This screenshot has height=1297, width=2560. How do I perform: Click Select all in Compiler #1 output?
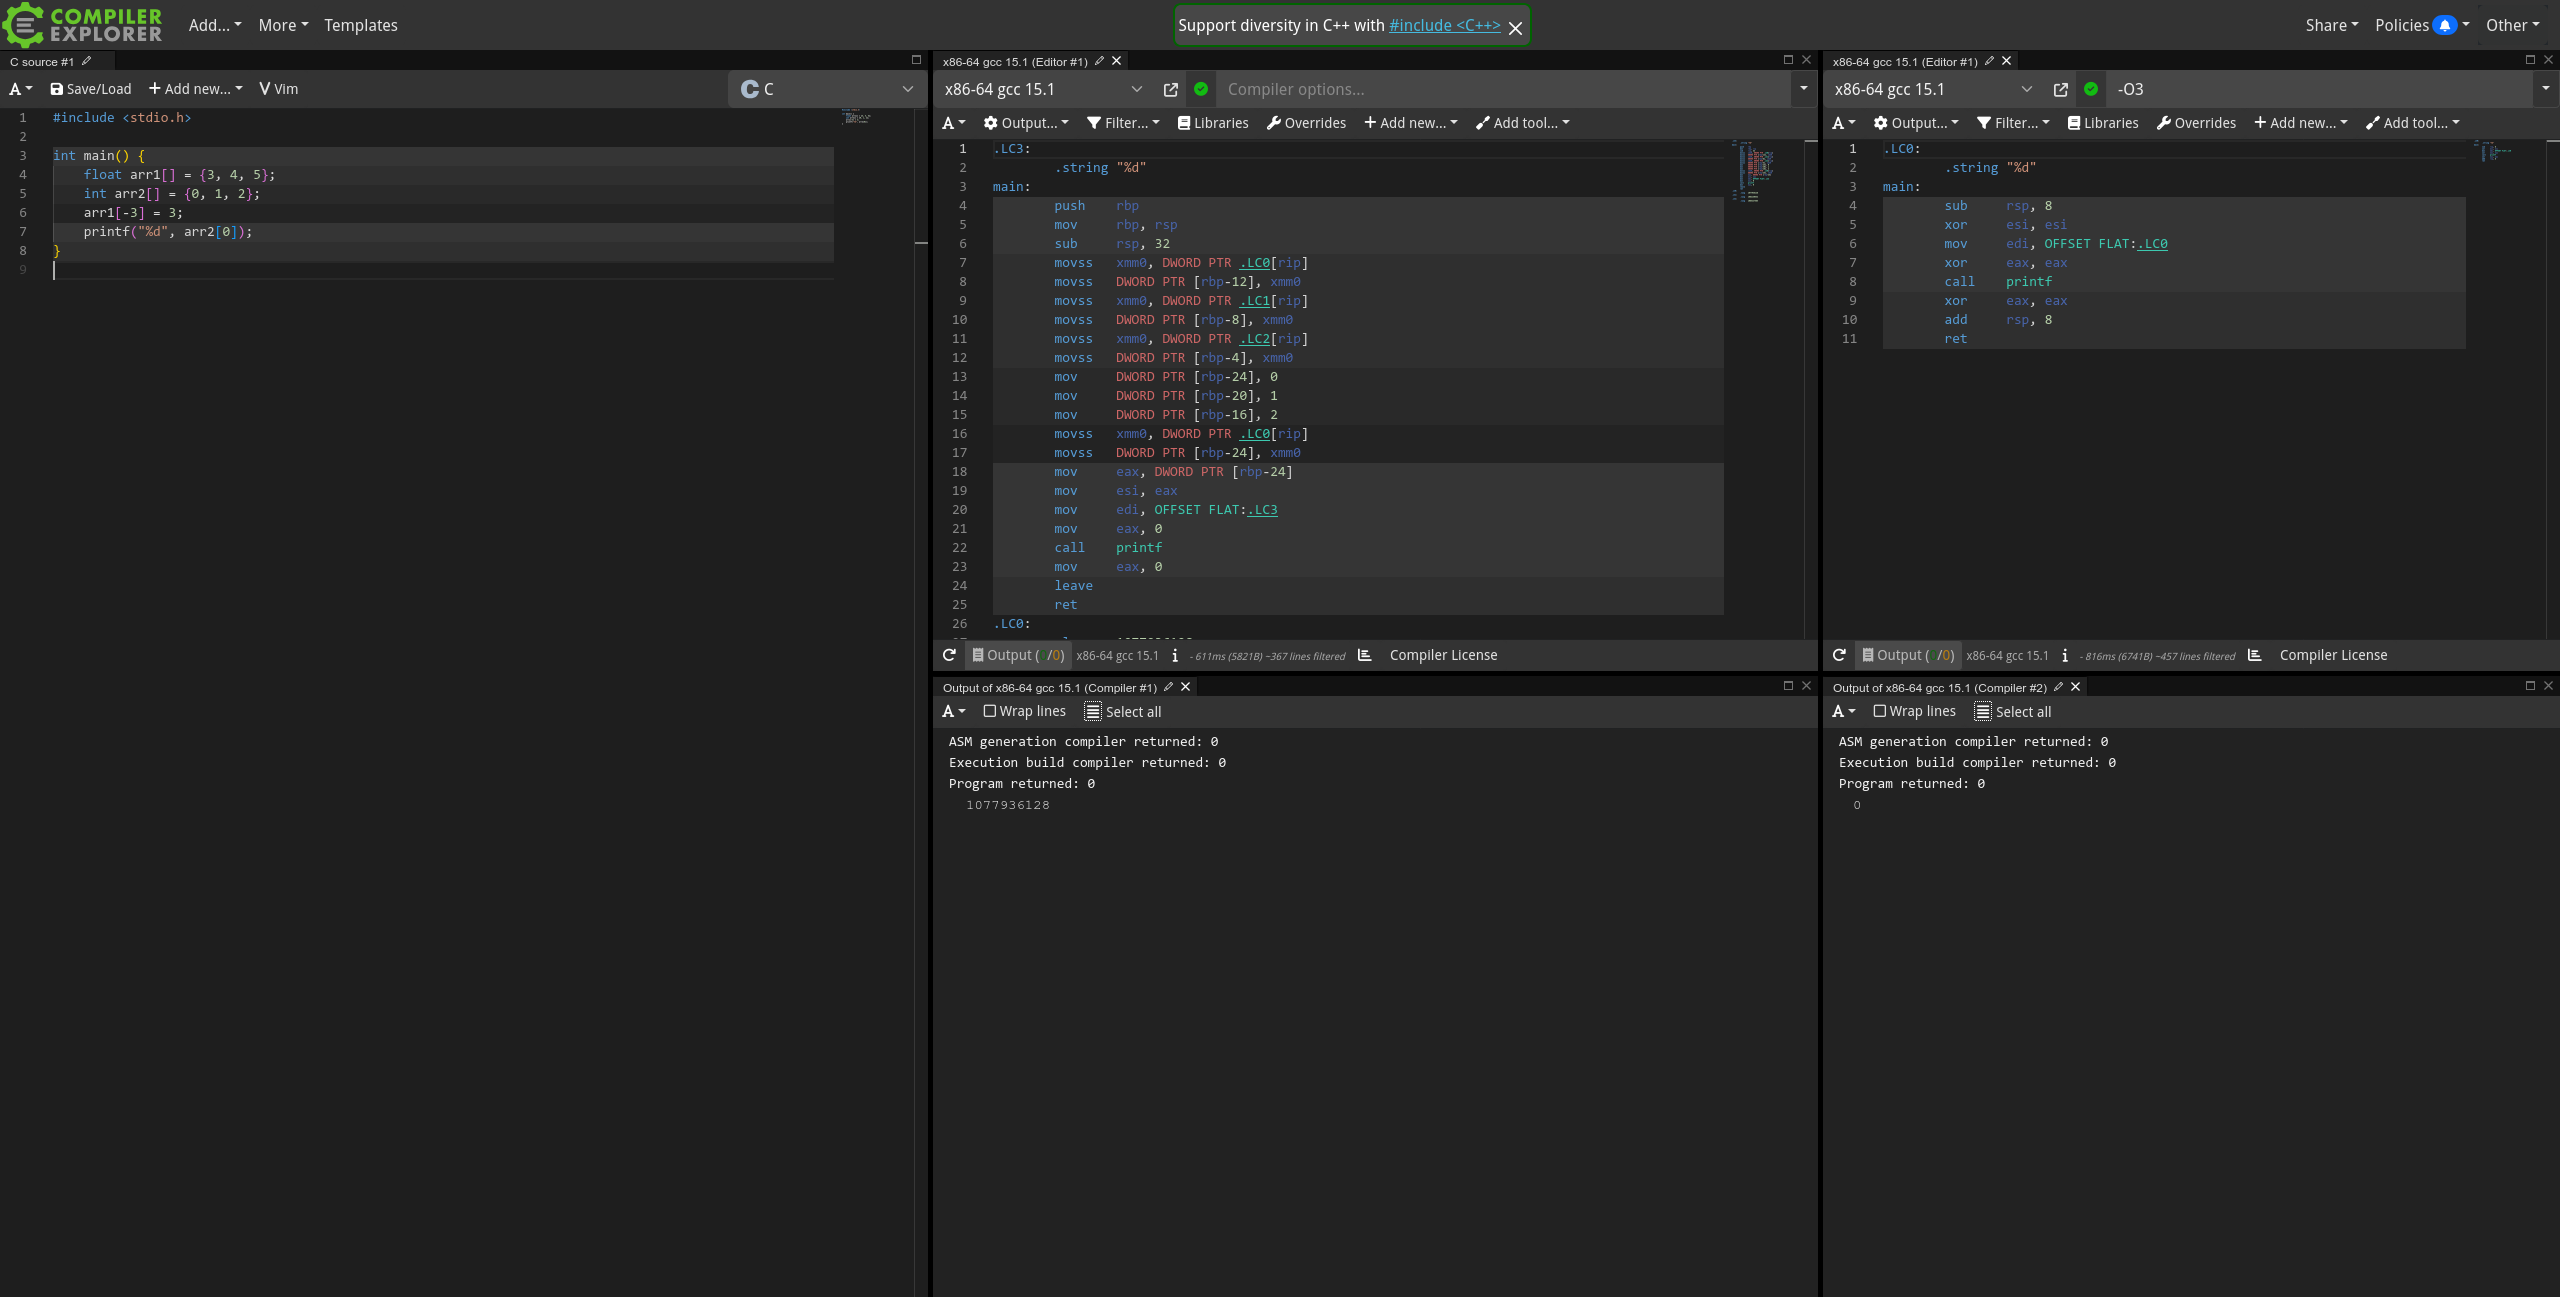[1123, 711]
